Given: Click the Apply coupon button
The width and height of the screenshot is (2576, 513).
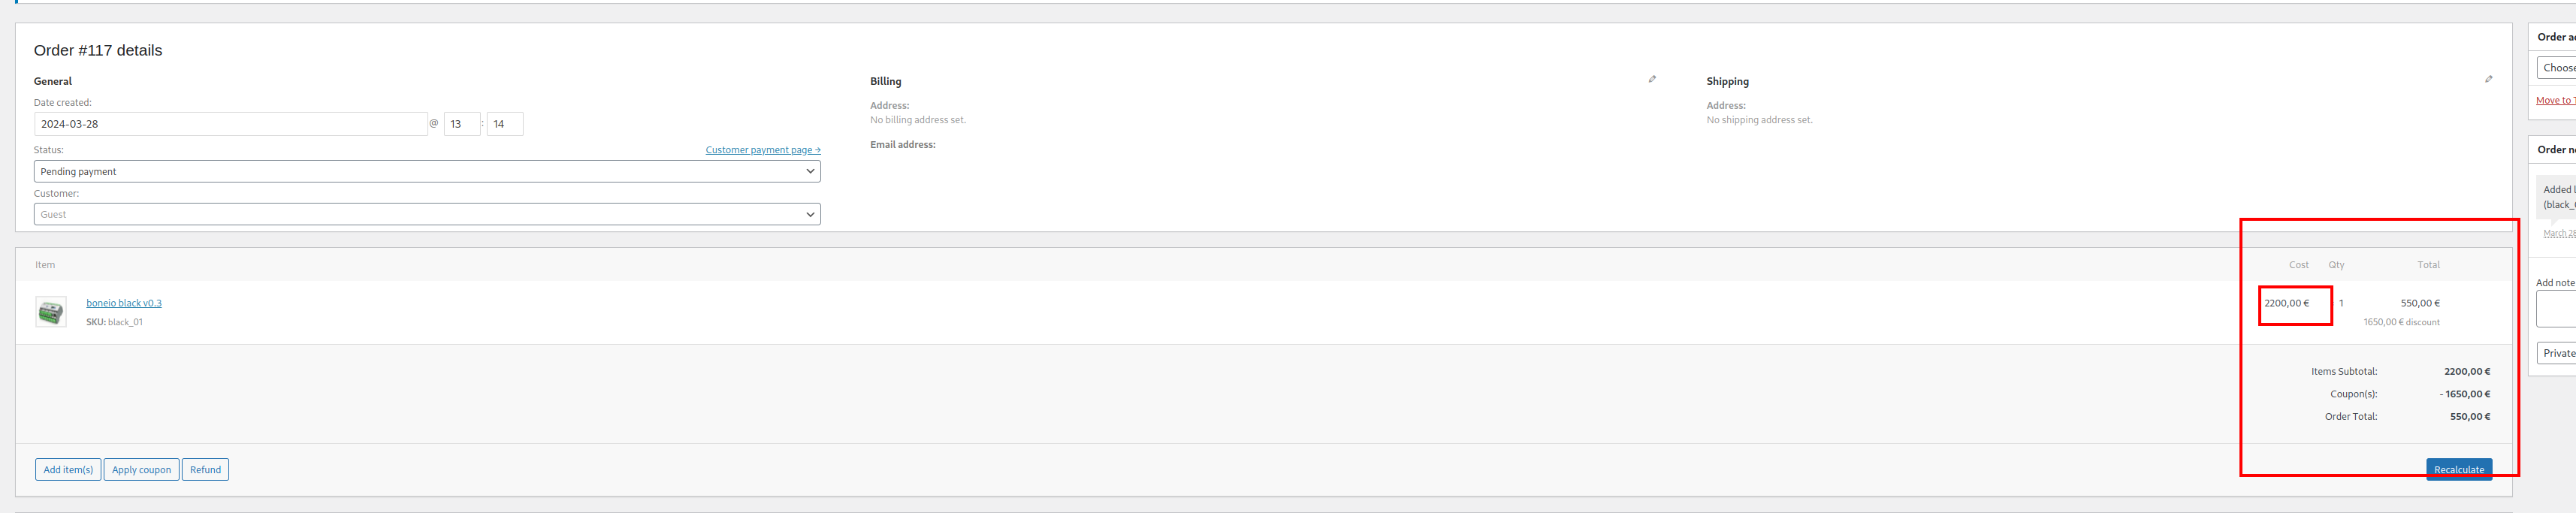Looking at the screenshot, I should click(x=141, y=470).
